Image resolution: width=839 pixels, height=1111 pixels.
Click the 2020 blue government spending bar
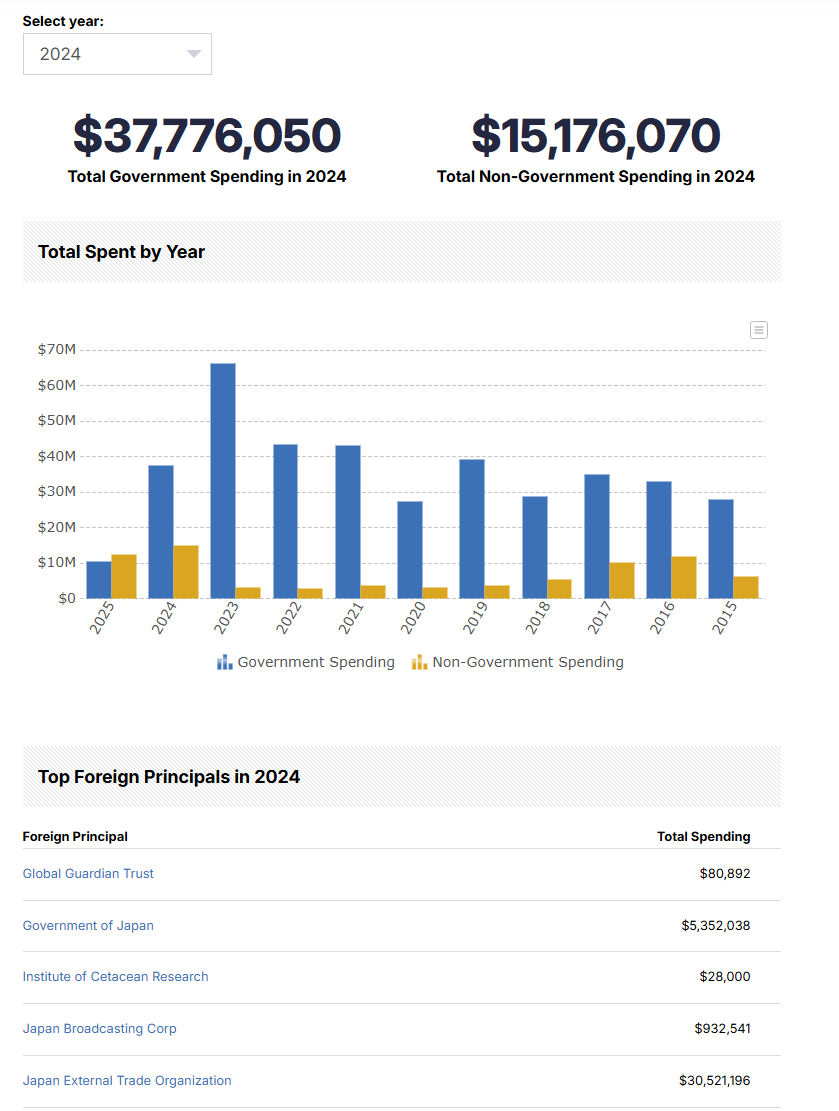click(410, 550)
